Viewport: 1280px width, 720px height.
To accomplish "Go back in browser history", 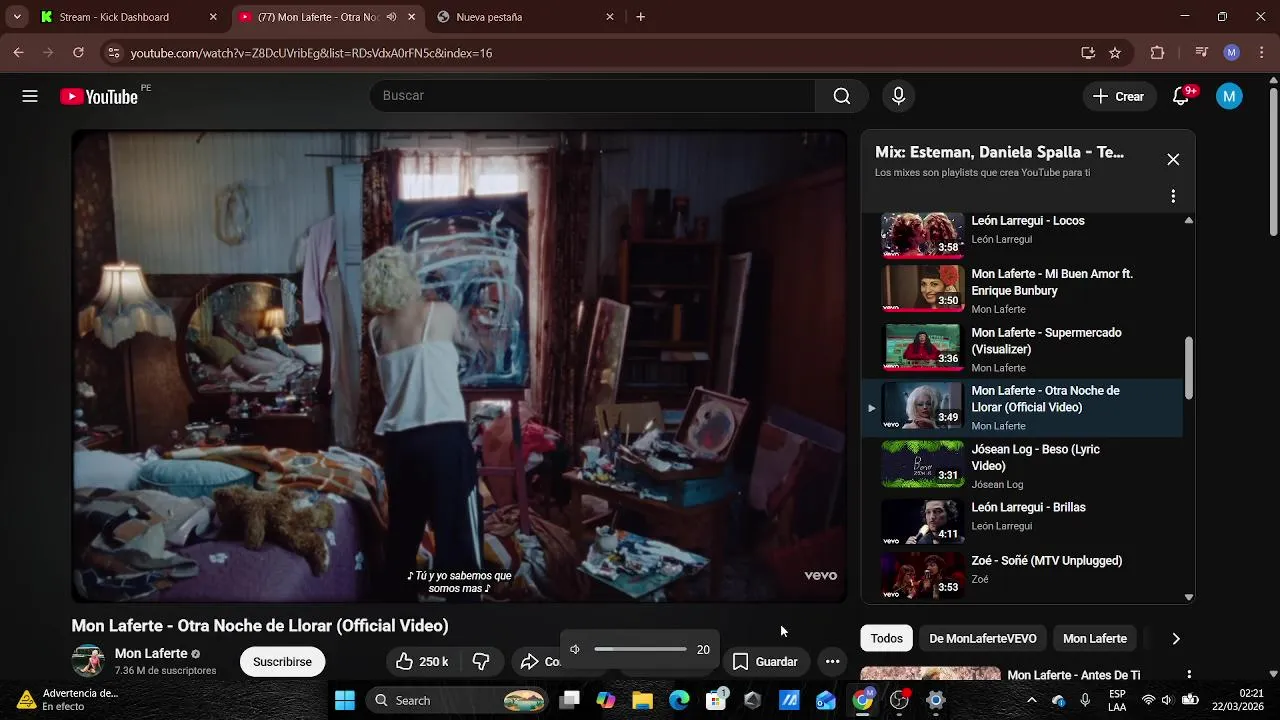I will (18, 53).
